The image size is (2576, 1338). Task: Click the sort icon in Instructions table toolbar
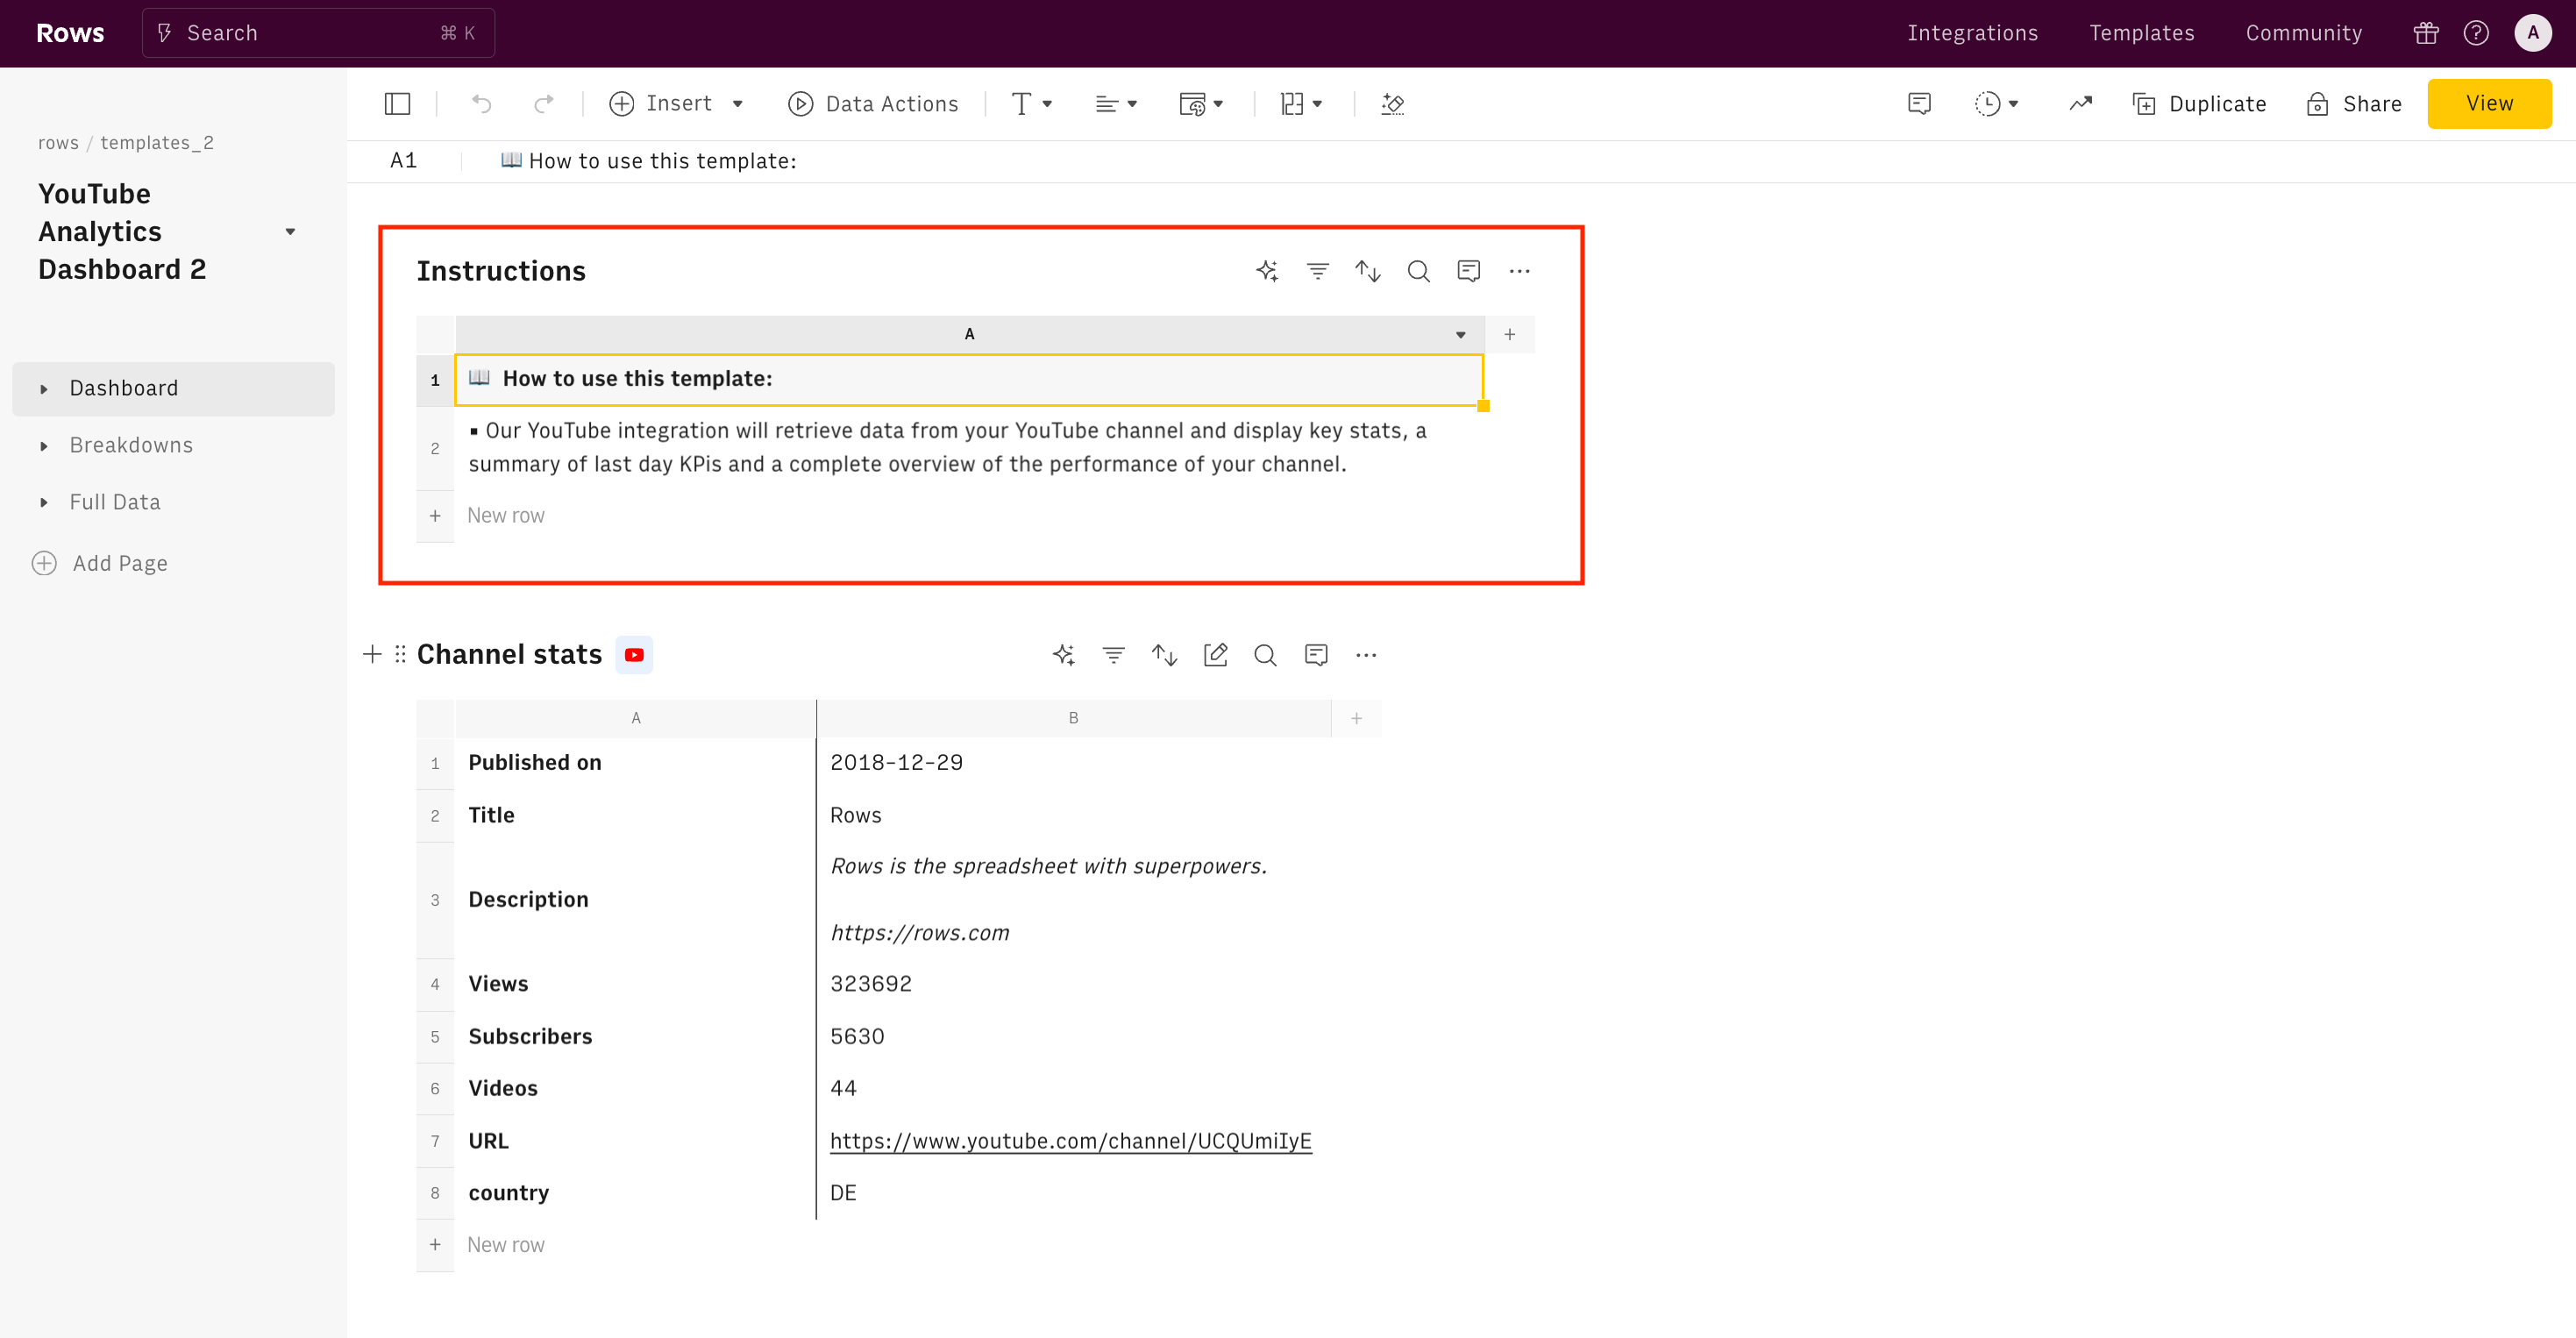(1368, 271)
